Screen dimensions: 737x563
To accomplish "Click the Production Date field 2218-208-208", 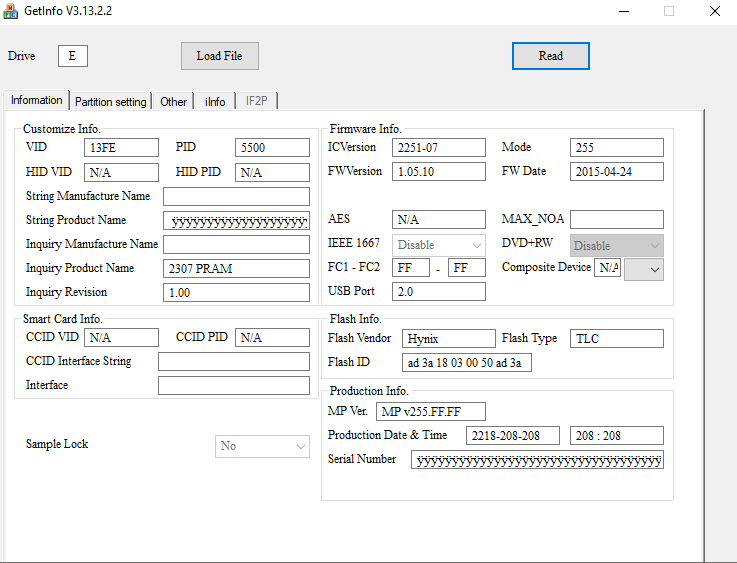I will click(x=513, y=436).
